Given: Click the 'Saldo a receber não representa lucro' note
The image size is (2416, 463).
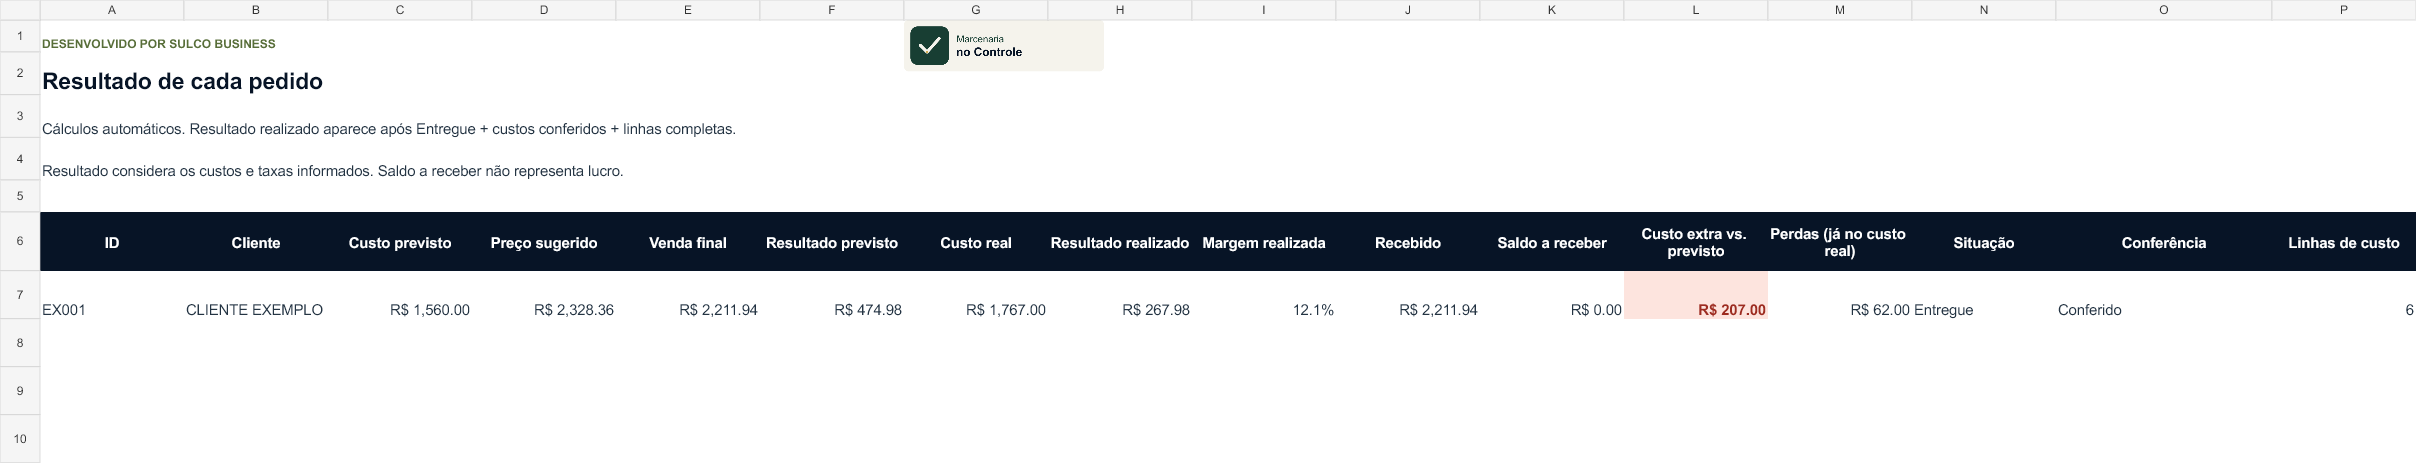Looking at the screenshot, I should click(501, 171).
